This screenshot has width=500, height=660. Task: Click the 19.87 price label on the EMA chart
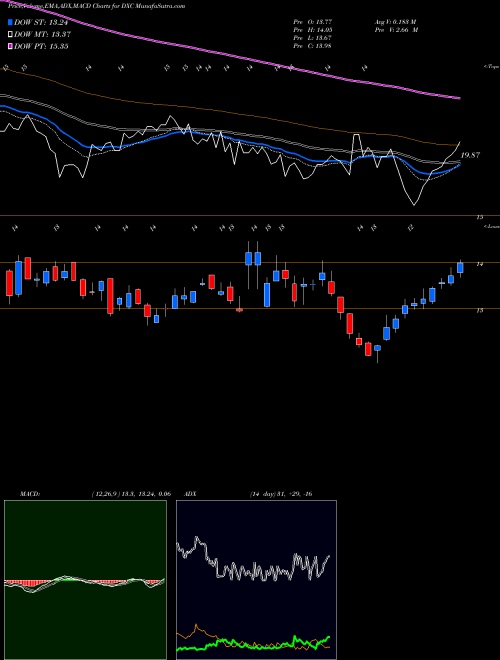click(470, 155)
